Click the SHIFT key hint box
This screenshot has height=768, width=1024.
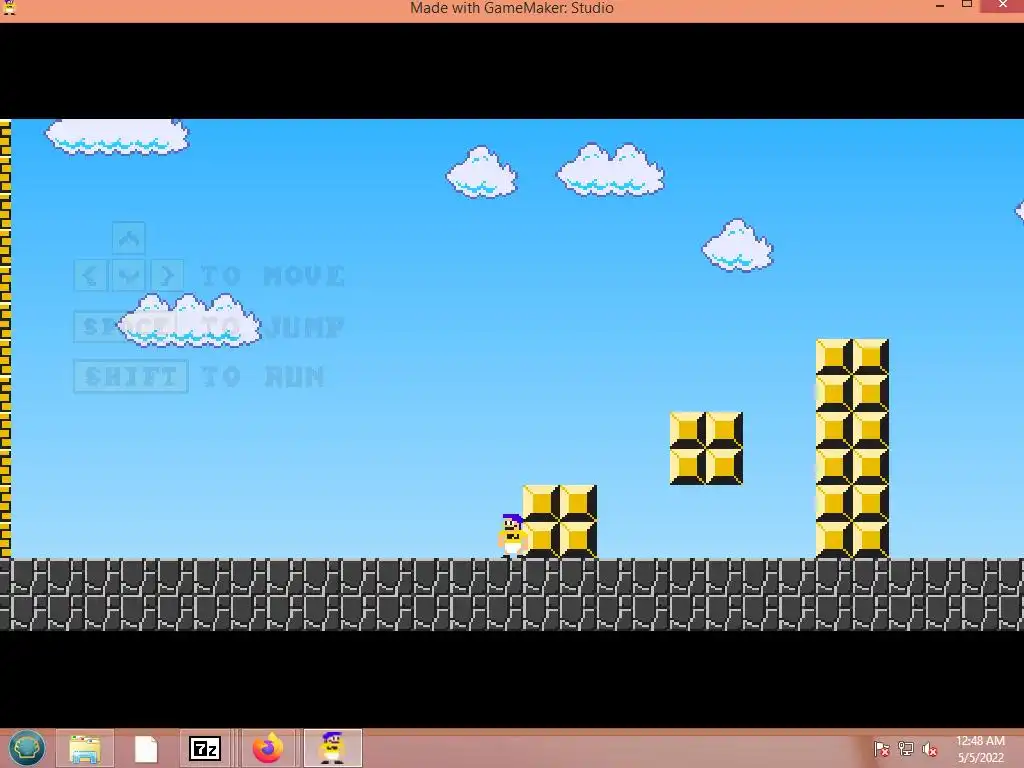(131, 376)
